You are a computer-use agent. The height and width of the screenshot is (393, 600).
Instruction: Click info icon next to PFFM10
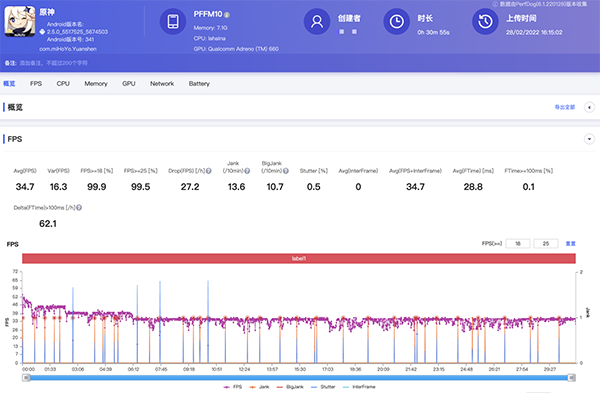tap(227, 15)
